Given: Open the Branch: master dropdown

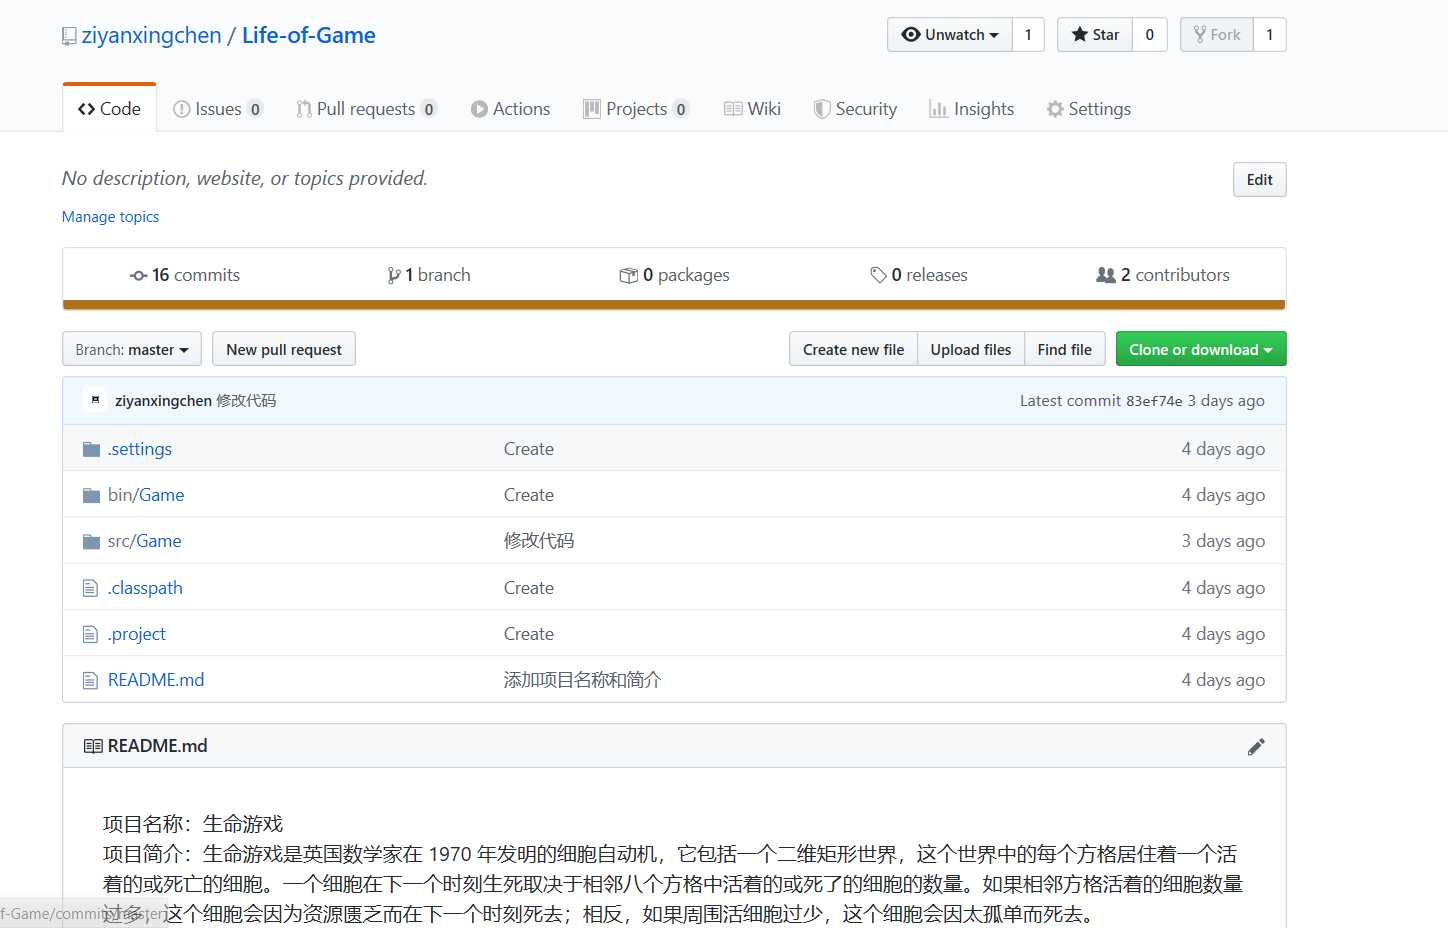Looking at the screenshot, I should pos(132,349).
